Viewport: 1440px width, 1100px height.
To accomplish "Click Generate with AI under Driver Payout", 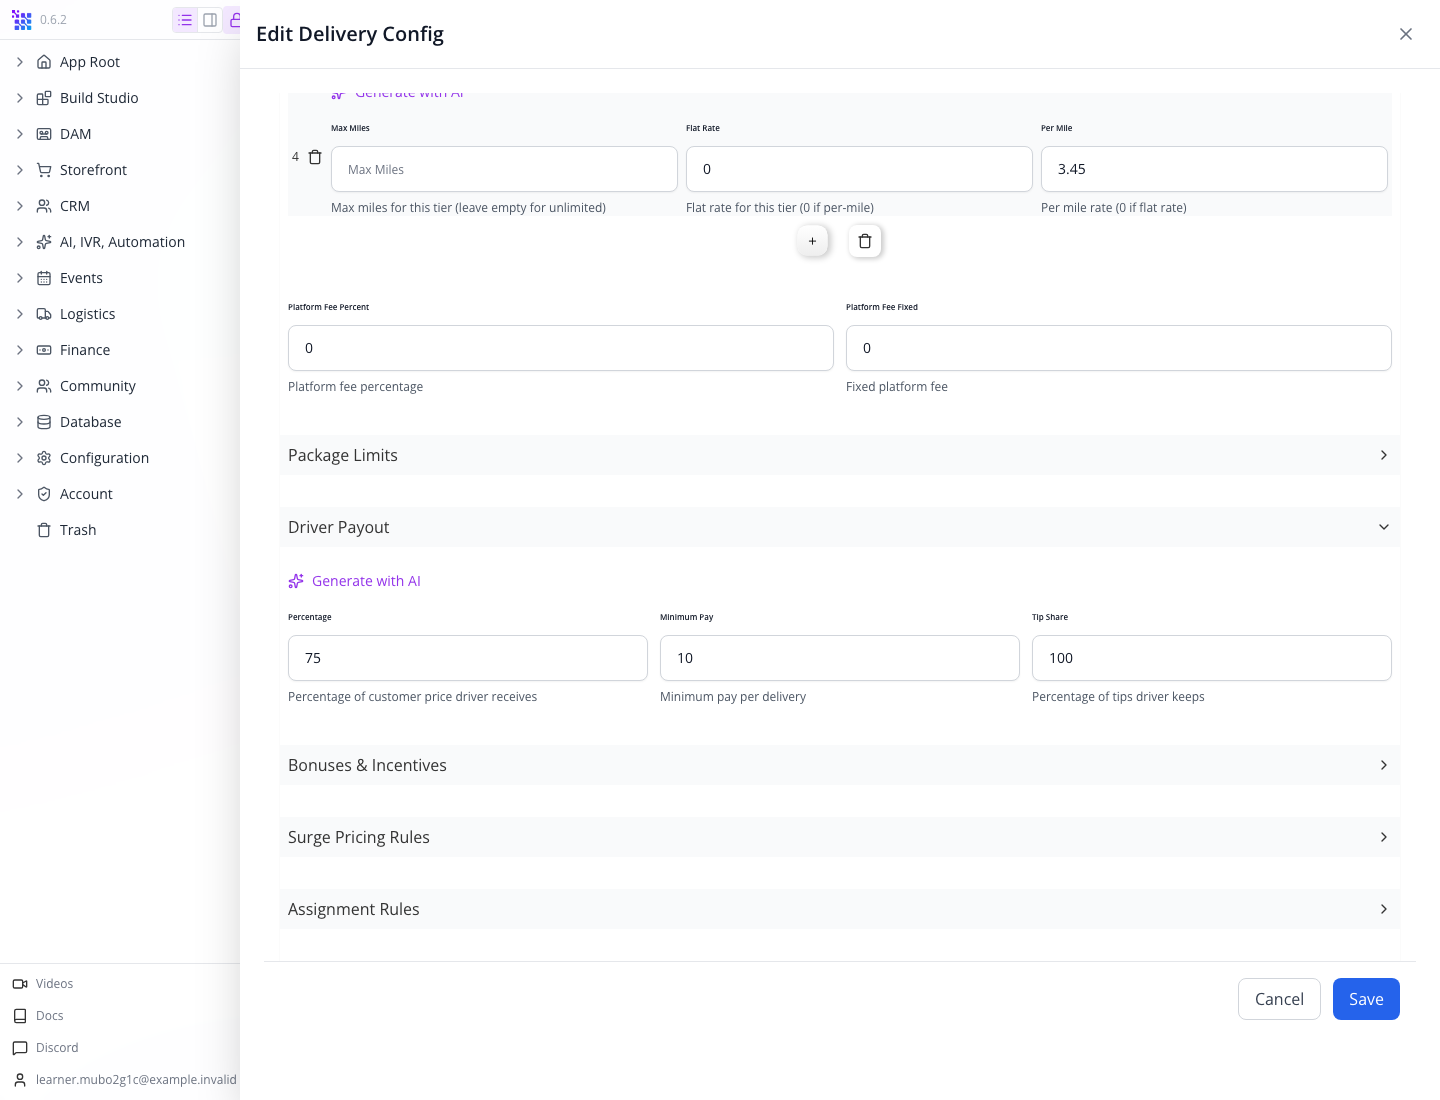I will (355, 581).
